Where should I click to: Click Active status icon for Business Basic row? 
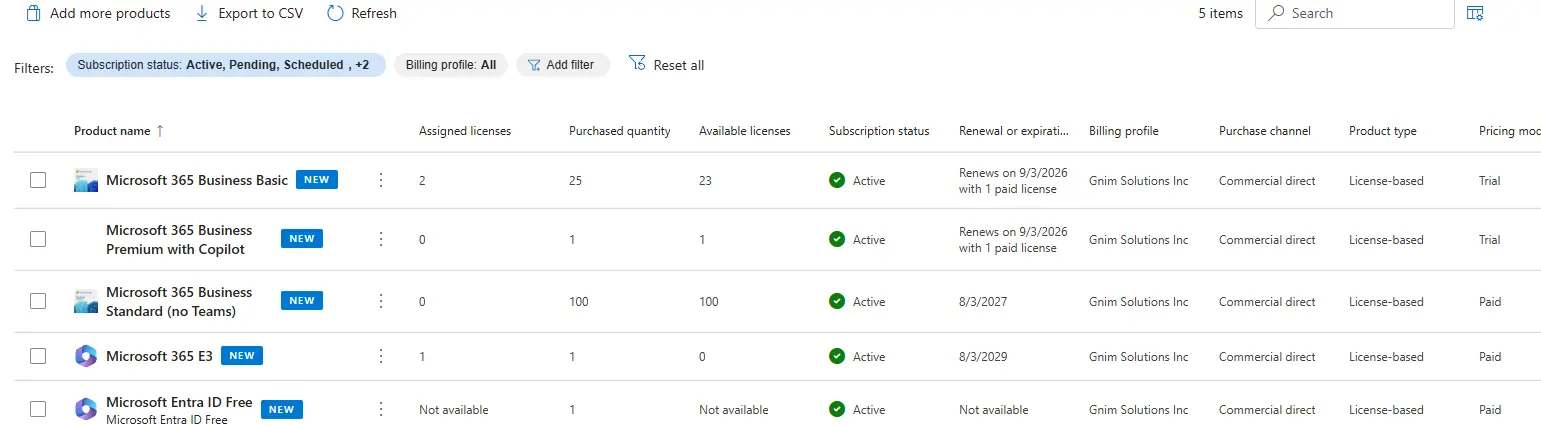(837, 180)
